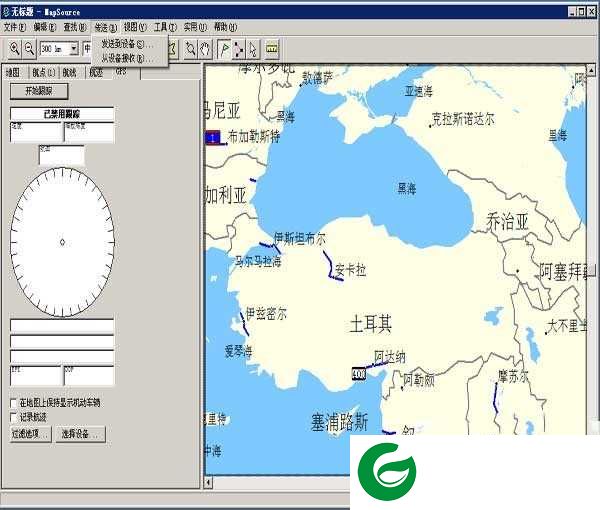600x510 pixels.
Task: Select the hand pan tool
Action: coord(205,49)
